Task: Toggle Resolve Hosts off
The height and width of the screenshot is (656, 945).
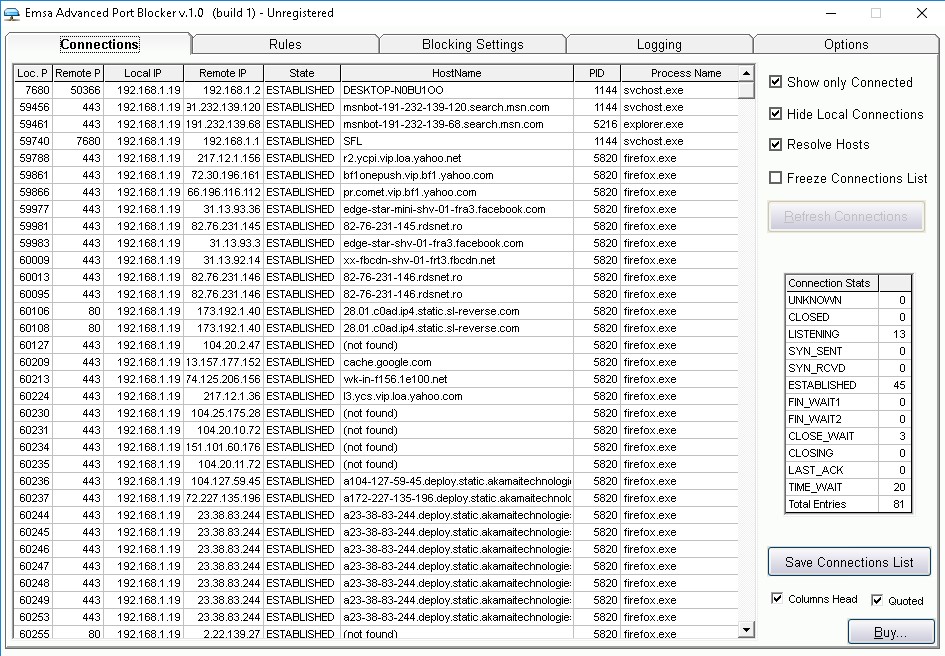Action: [x=775, y=144]
